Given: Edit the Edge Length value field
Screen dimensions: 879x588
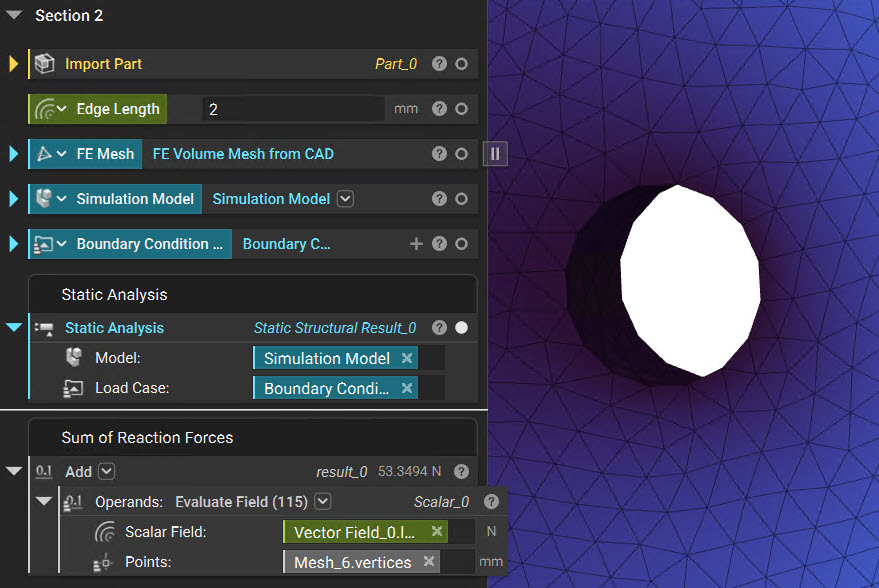Looking at the screenshot, I should tap(293, 109).
